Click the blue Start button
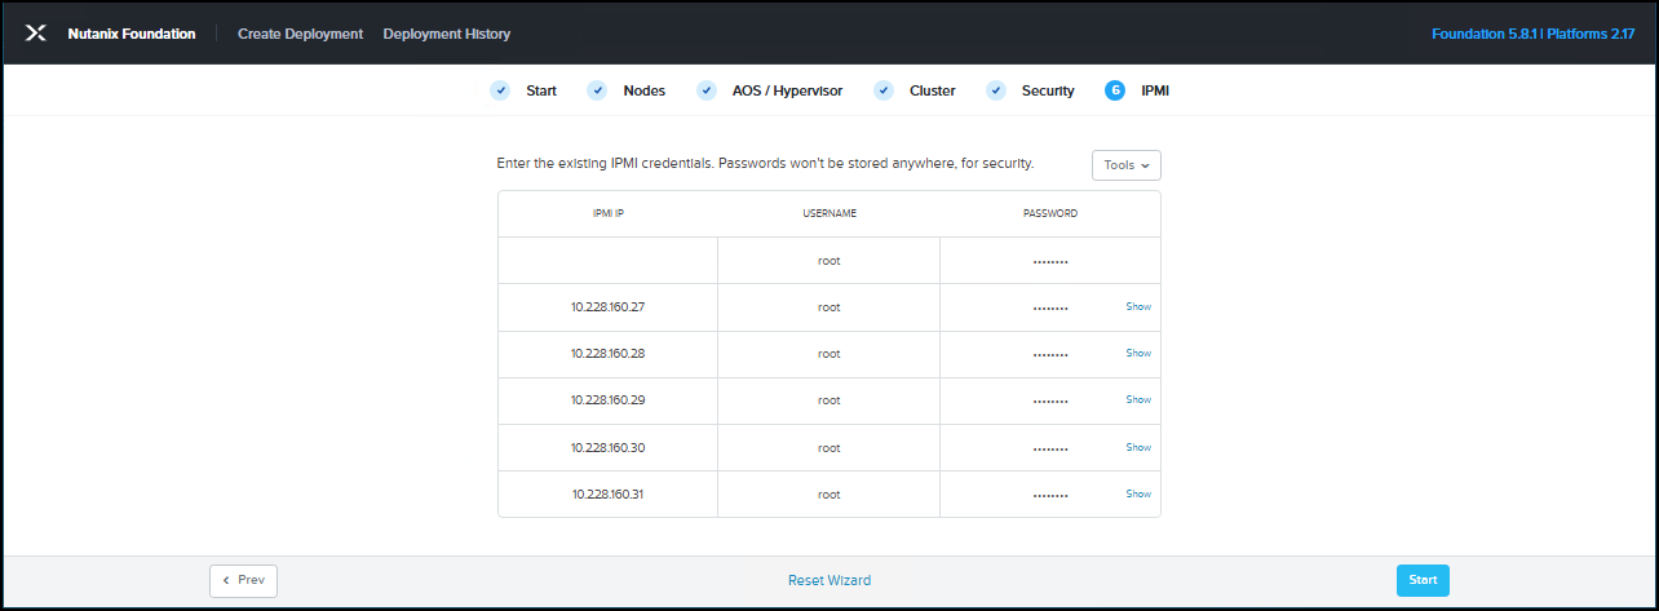Image resolution: width=1659 pixels, height=612 pixels. (1422, 580)
